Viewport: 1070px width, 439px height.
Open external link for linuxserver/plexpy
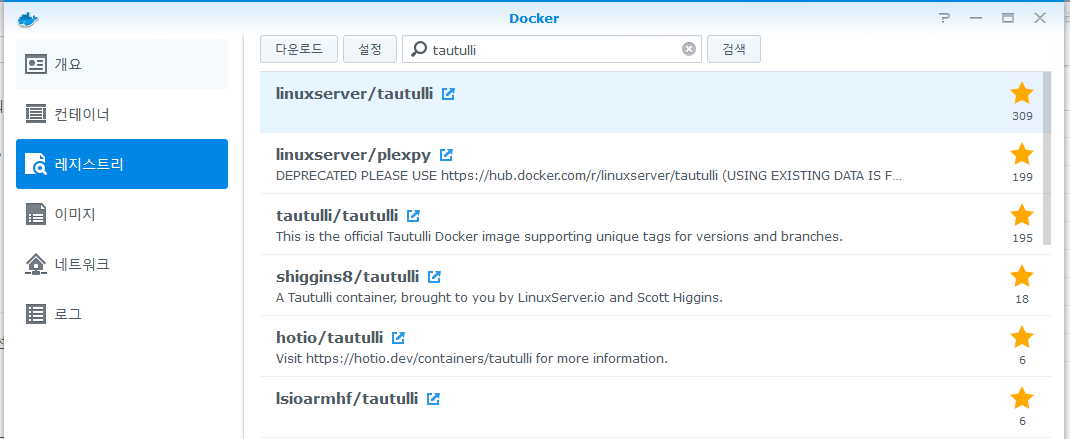[x=446, y=155]
